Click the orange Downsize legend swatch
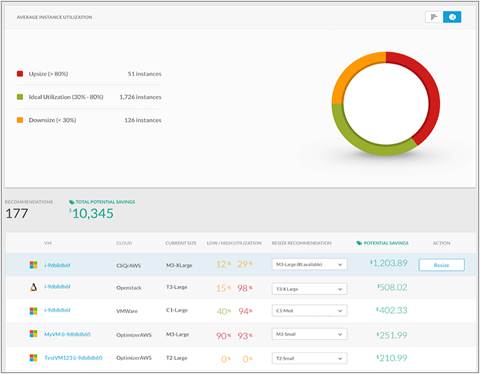480x374 pixels. (20, 120)
